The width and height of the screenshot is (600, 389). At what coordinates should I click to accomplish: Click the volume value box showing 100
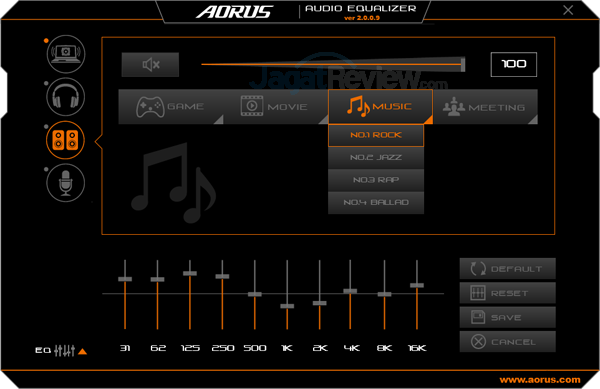(x=514, y=64)
